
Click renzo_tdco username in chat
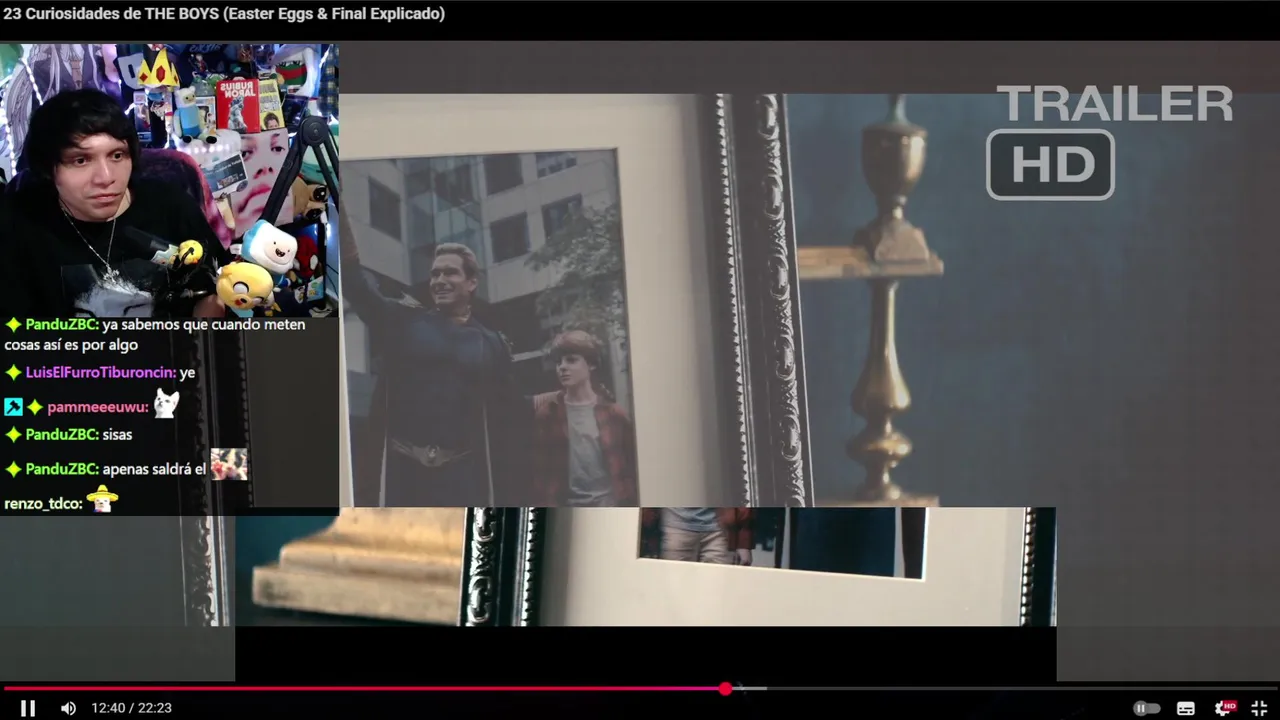(x=42, y=503)
